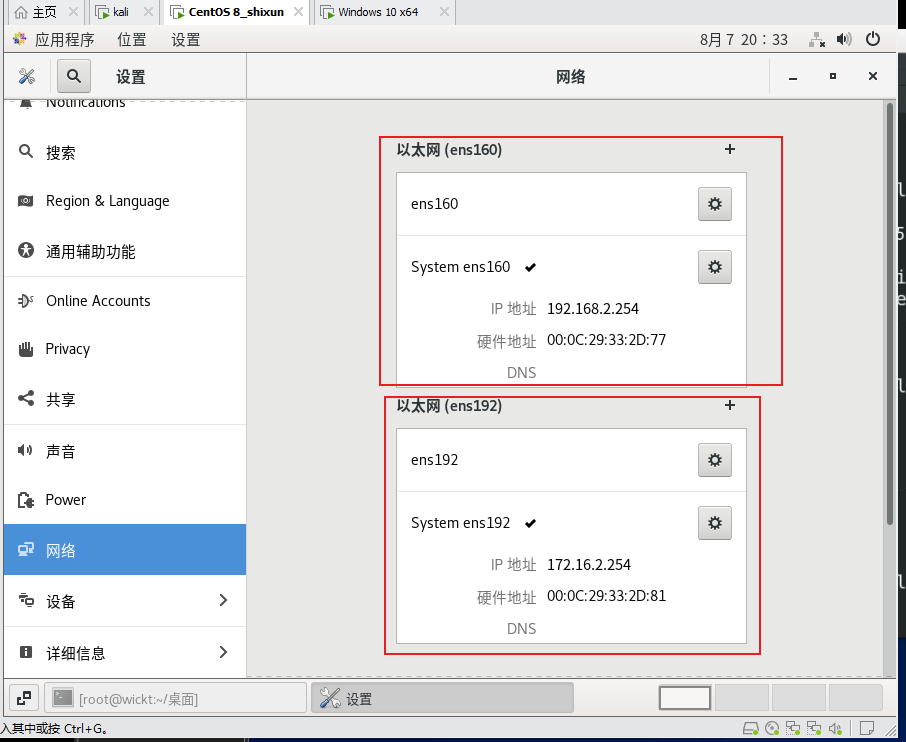This screenshot has width=906, height=742.
Task: Add a new connection profile to ens192
Action: point(730,405)
